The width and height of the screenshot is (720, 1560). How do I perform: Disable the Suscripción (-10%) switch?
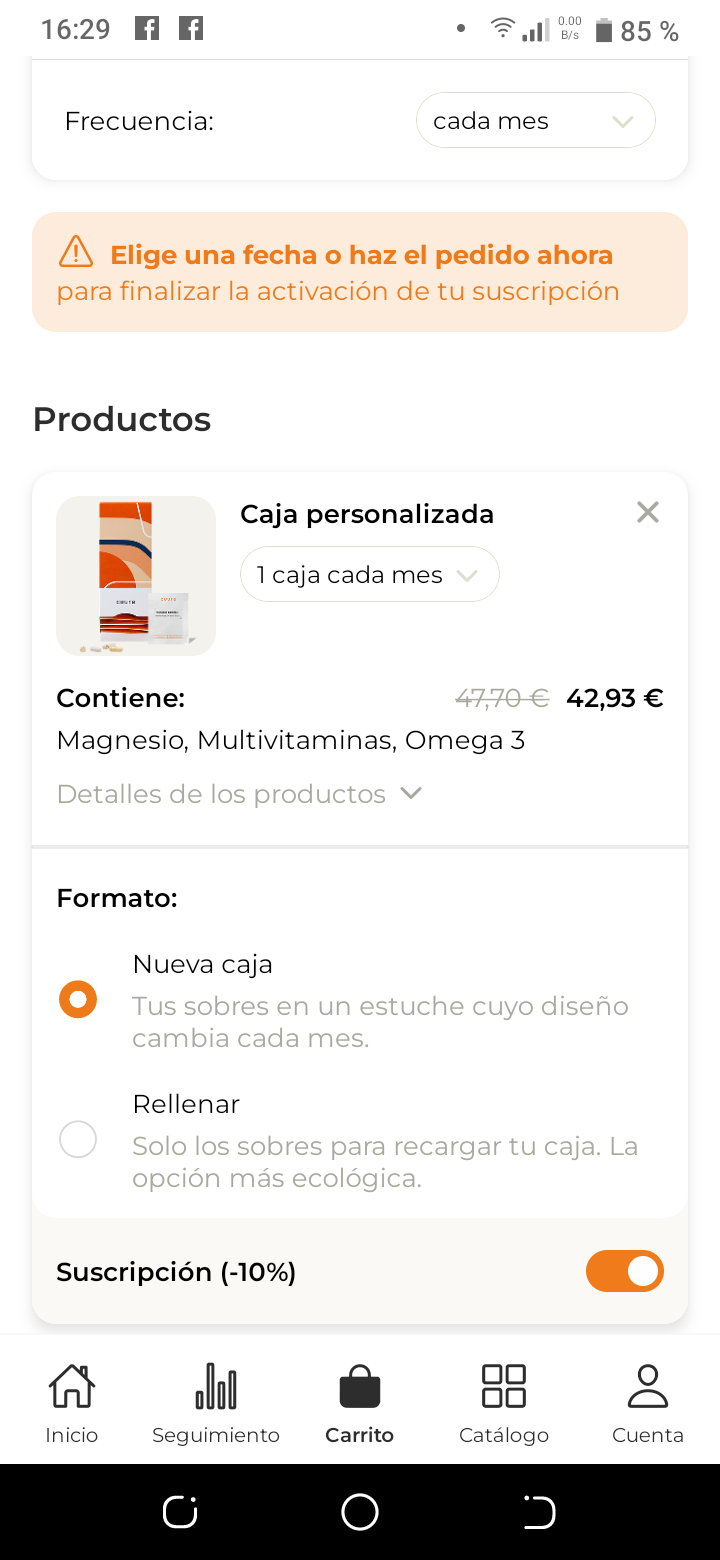pyautogui.click(x=625, y=1271)
